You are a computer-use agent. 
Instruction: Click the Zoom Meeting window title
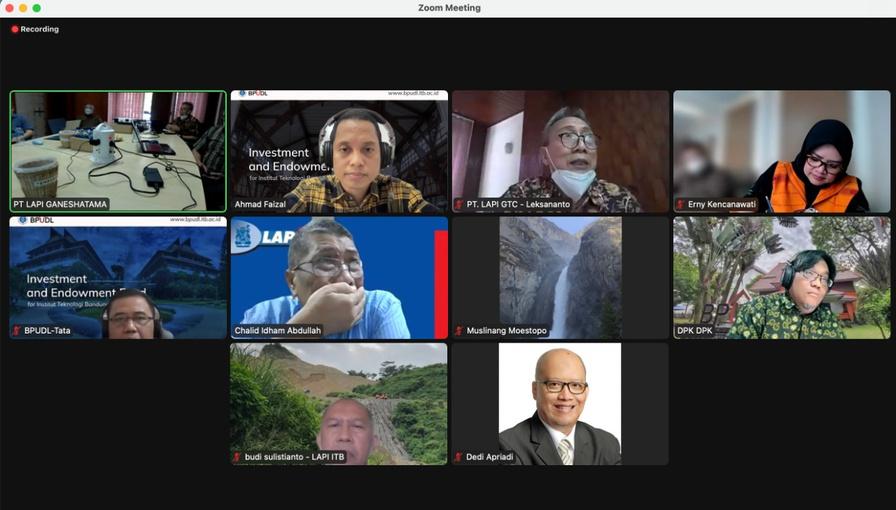coord(449,8)
